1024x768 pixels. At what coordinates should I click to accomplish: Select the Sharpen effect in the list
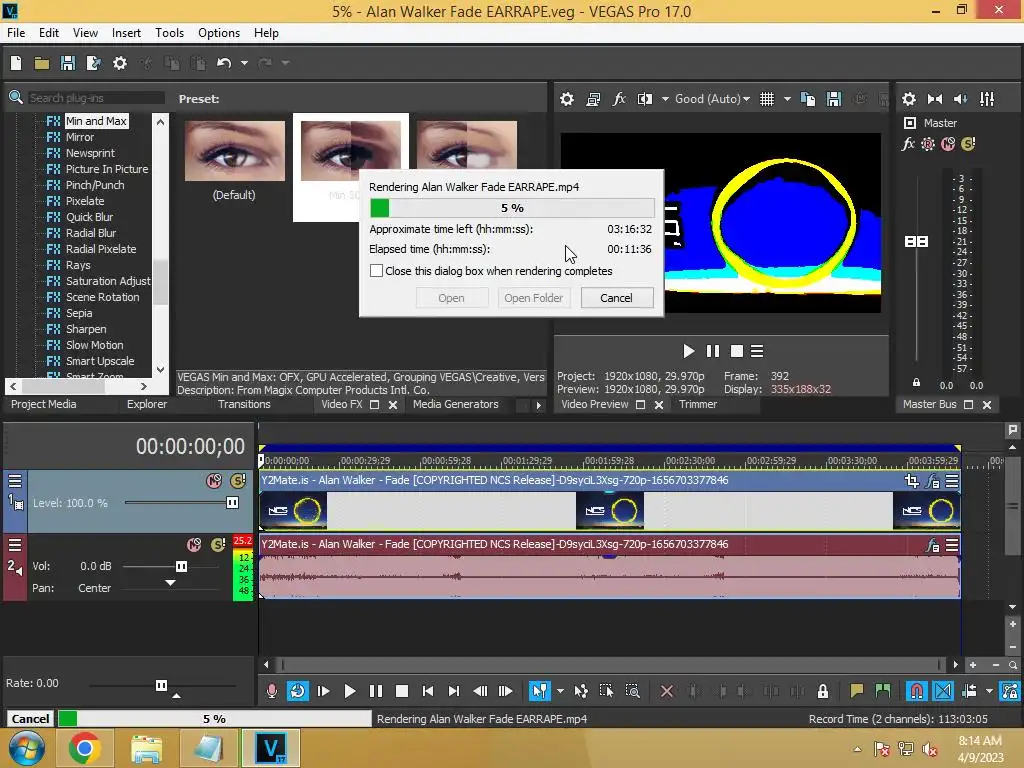point(86,329)
